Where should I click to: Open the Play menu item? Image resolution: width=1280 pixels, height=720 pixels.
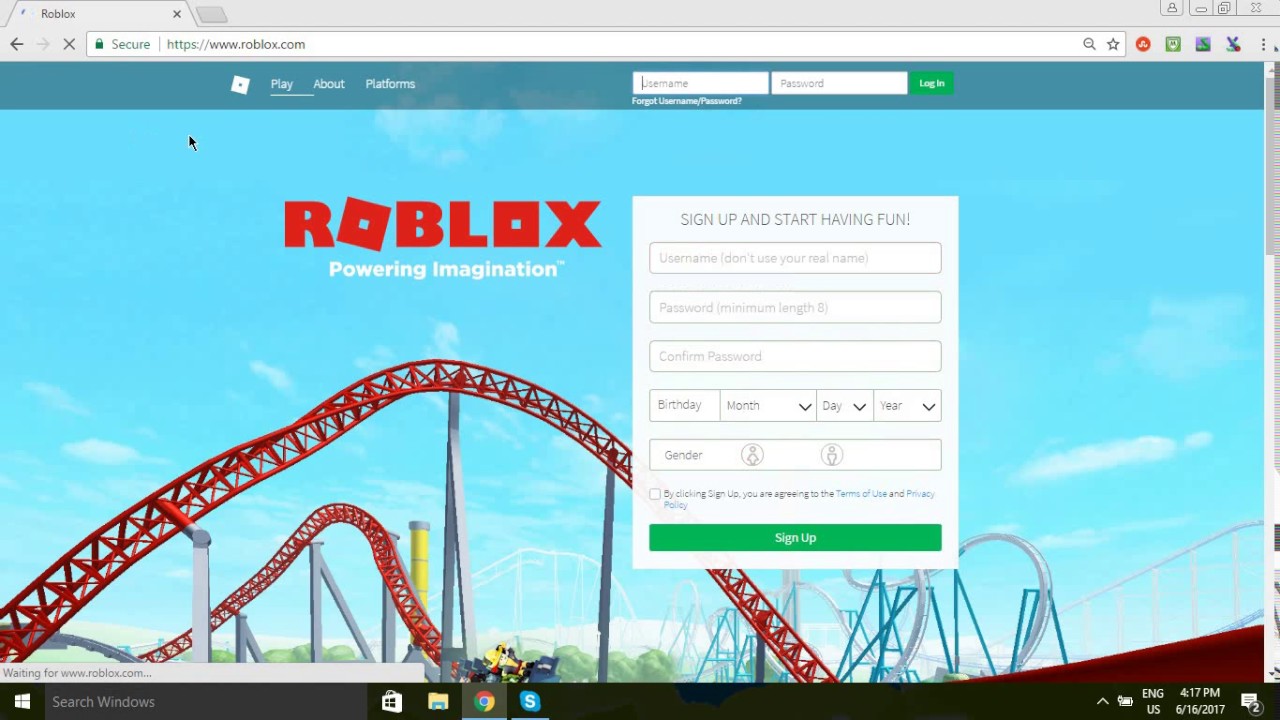coord(282,84)
